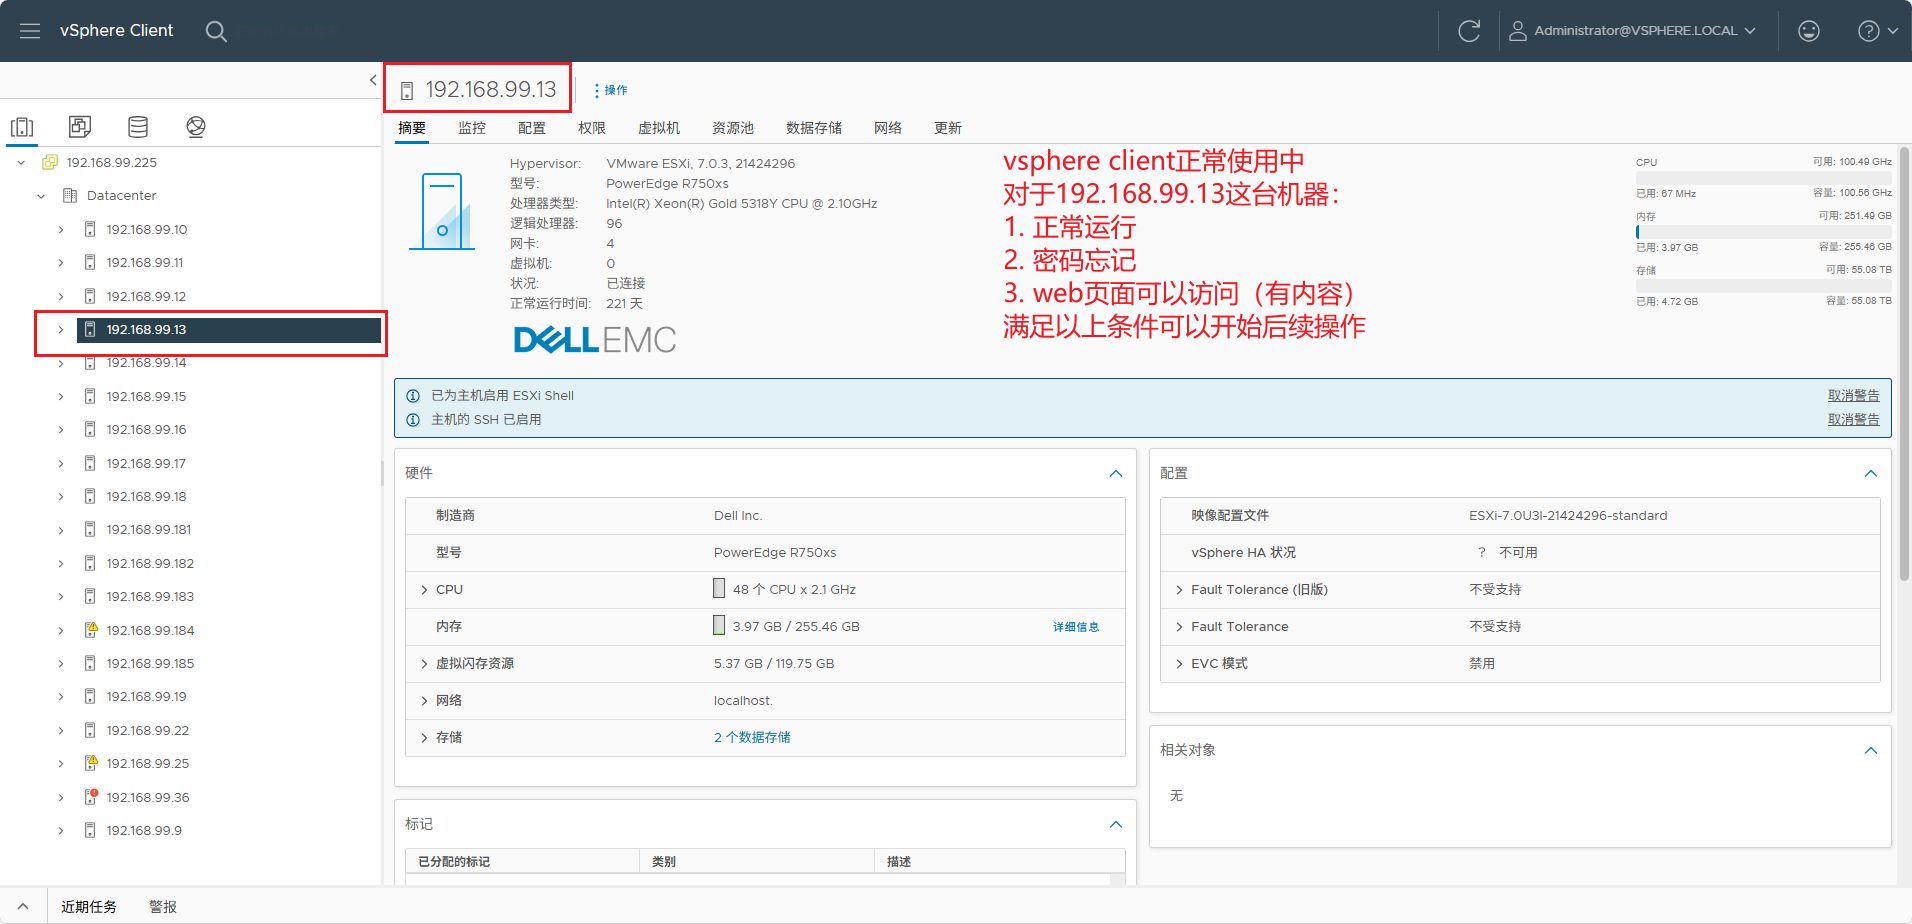
Task: Open the Administrator@VSPHERE.LOCAL user menu
Action: click(1632, 31)
